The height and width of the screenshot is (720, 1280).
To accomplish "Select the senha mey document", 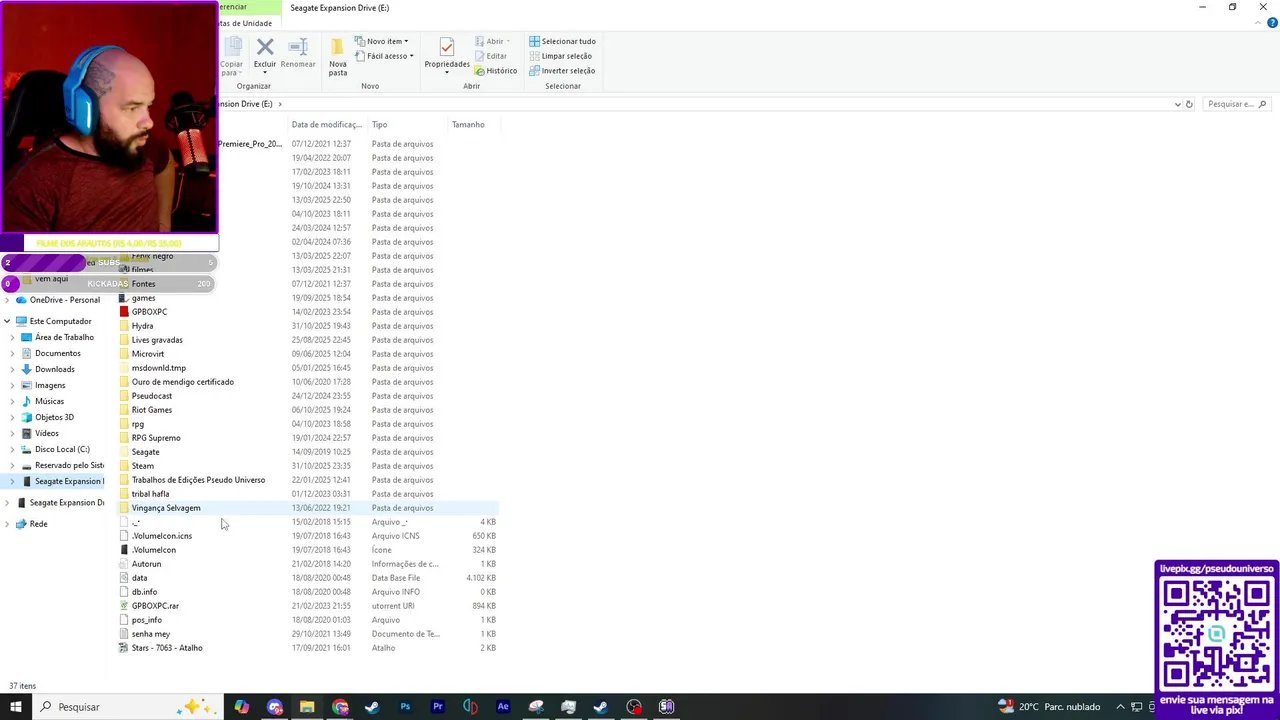I will (150, 634).
